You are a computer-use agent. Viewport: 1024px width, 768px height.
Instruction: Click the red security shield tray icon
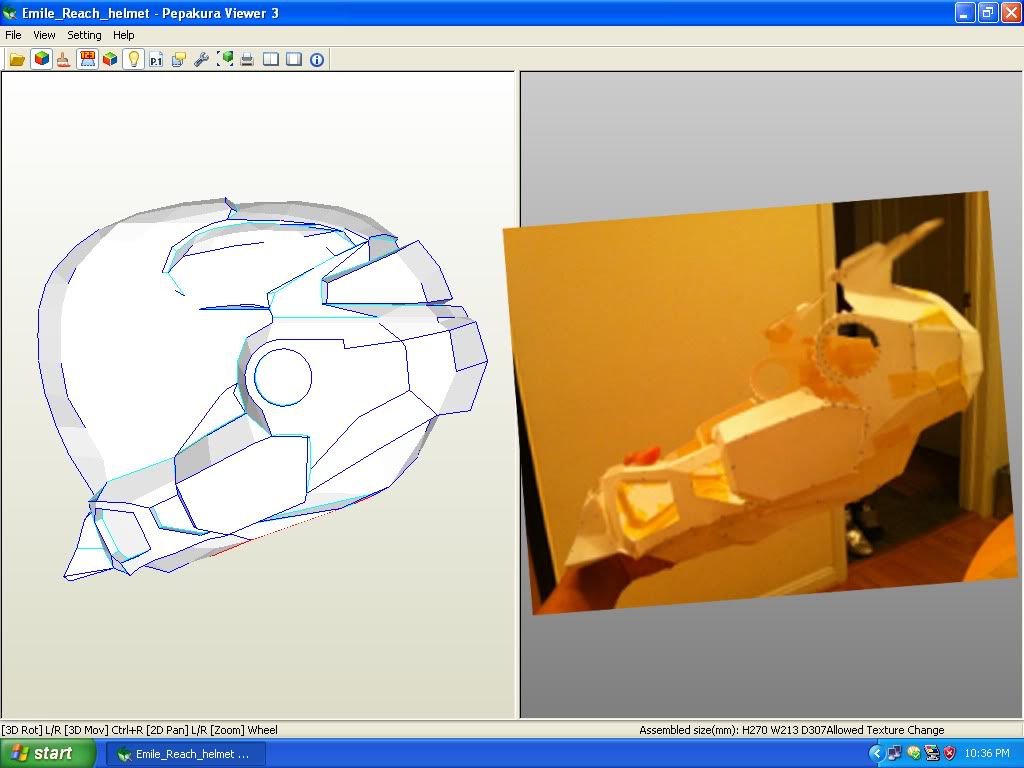click(950, 754)
